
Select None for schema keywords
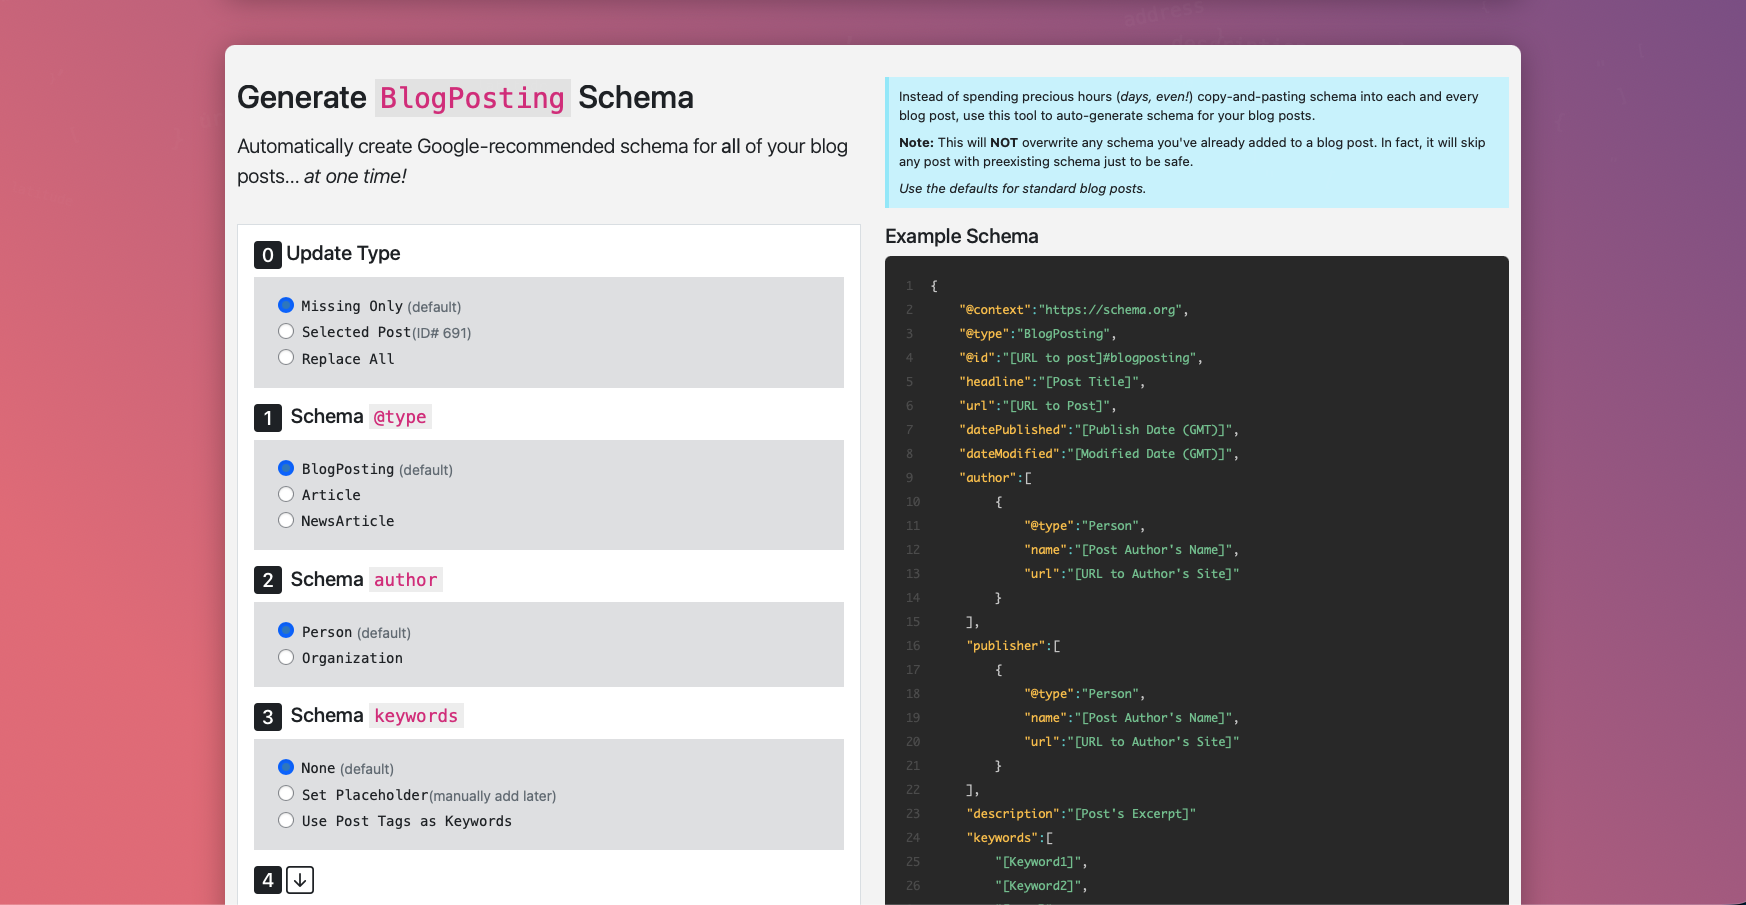coord(286,767)
